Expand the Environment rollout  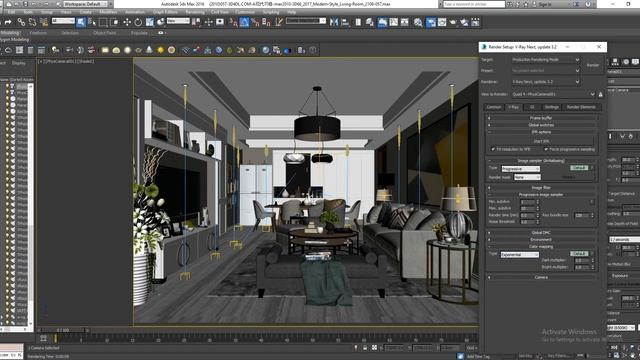pyautogui.click(x=541, y=240)
